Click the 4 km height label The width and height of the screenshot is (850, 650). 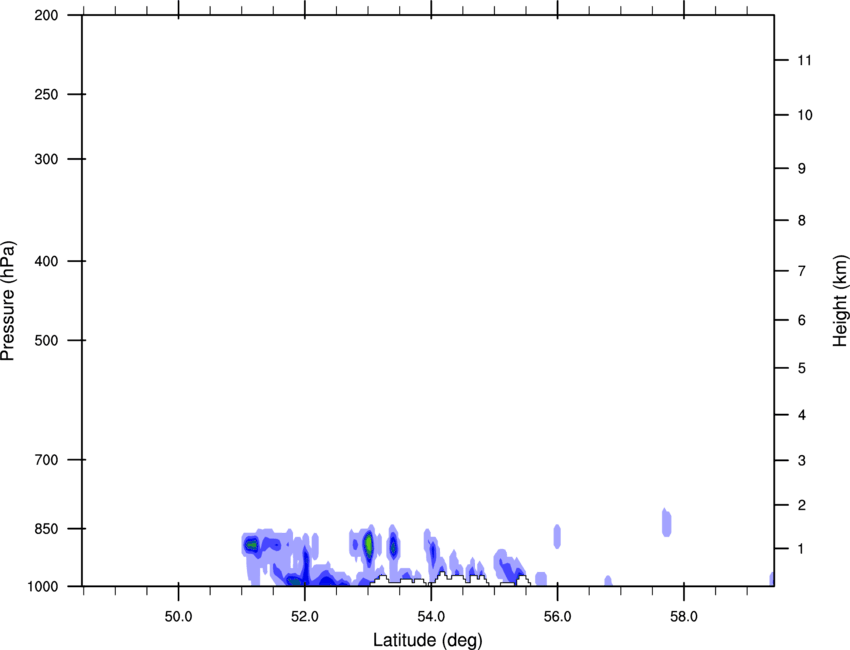(802, 415)
